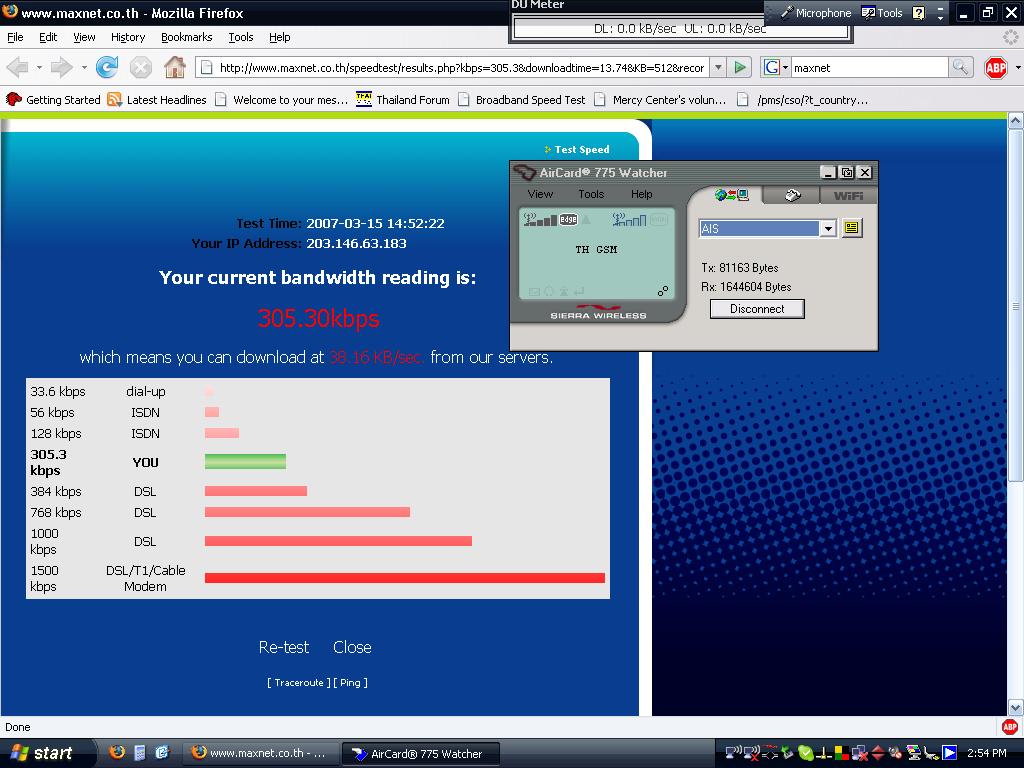Viewport: 1024px width, 768px height.
Task: Launch Internet Explorer quick launch icon
Action: tap(162, 752)
